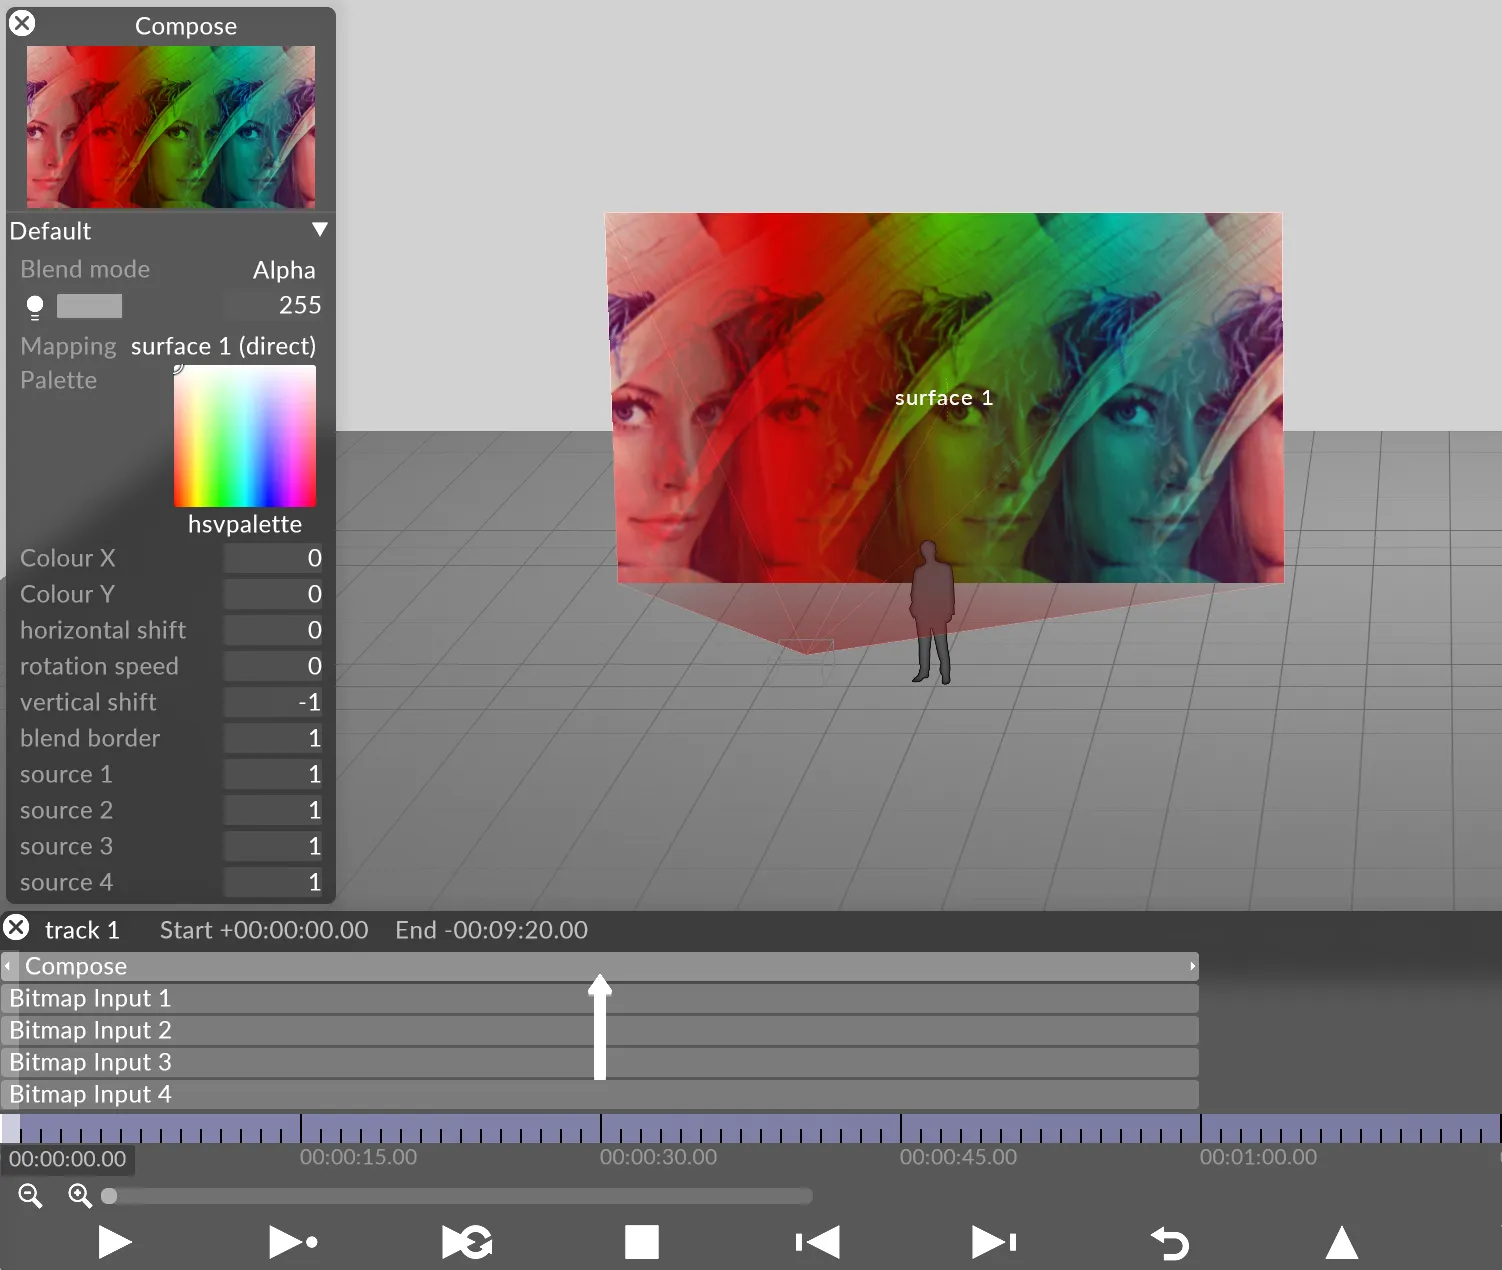Image resolution: width=1502 pixels, height=1270 pixels.
Task: Click the brightness bulb icon
Action: [x=34, y=306]
